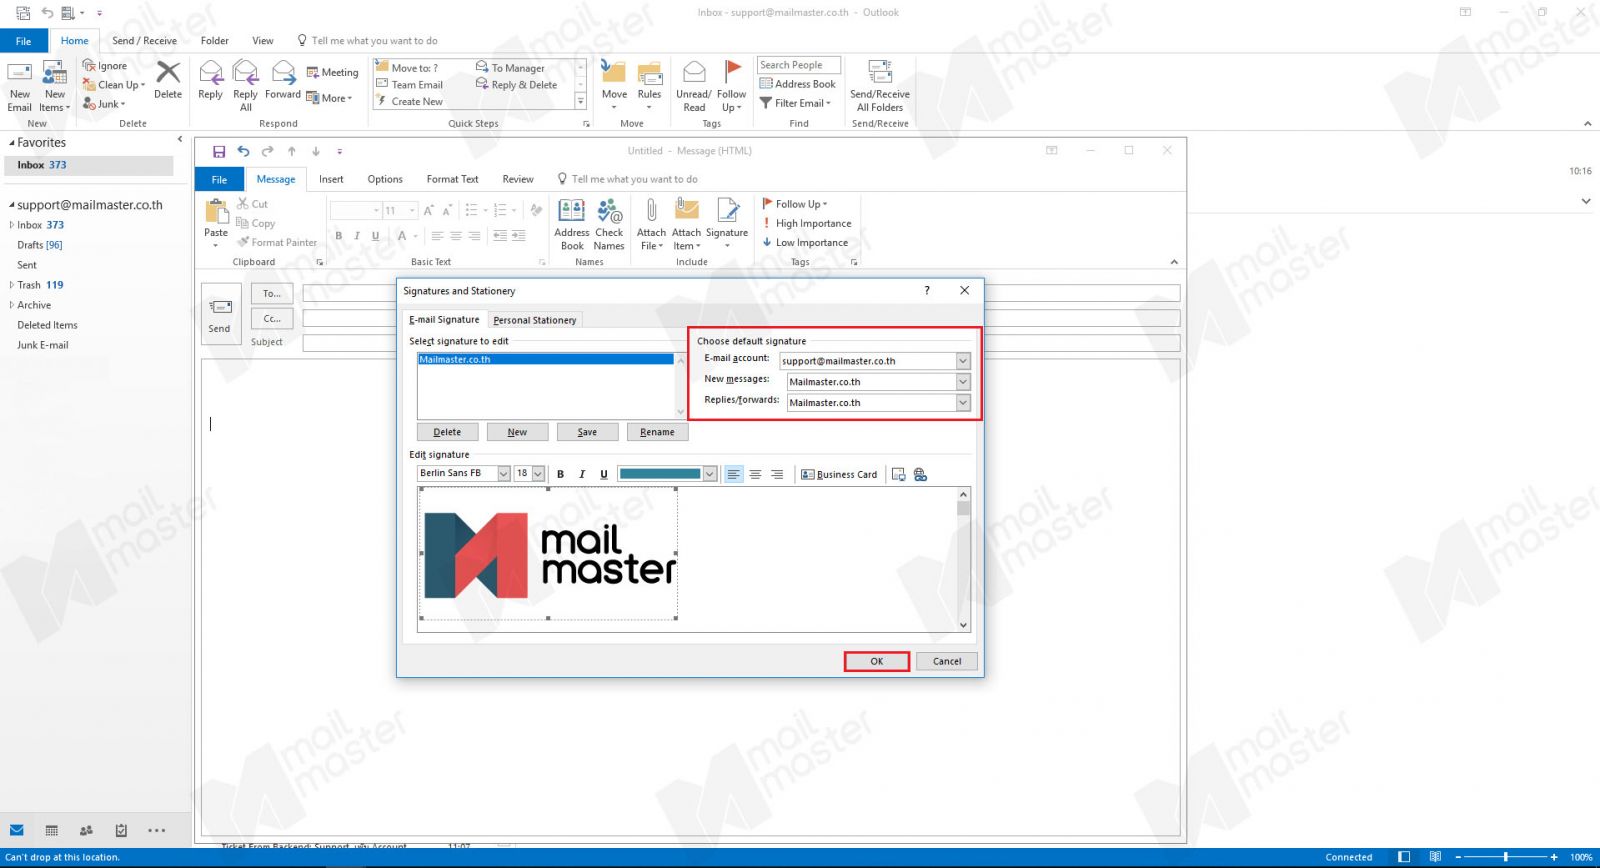This screenshot has height=868, width=1600.
Task: Open Address Book in Find group
Action: [798, 84]
